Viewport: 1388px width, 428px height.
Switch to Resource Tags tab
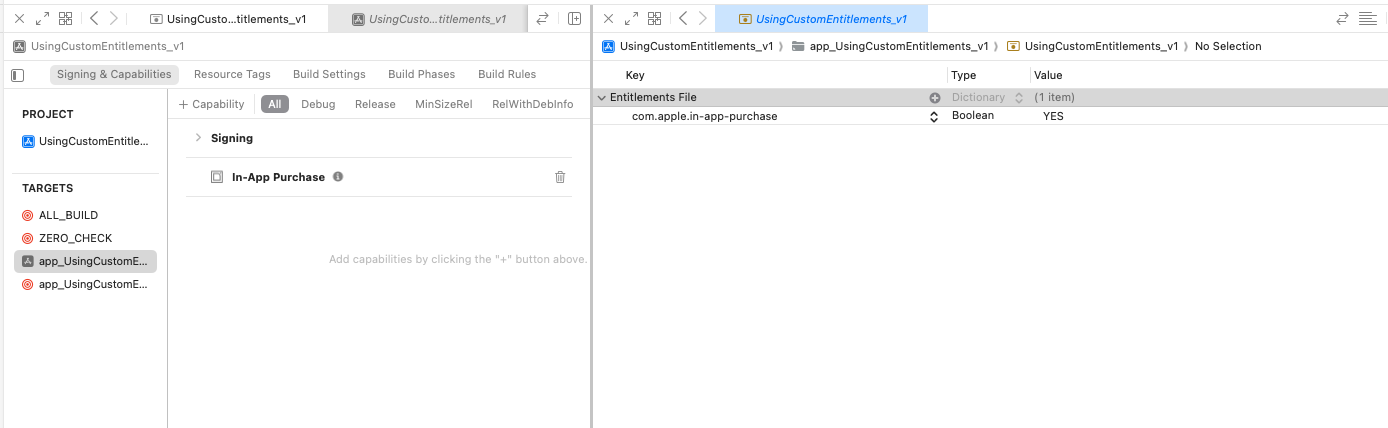coord(232,74)
